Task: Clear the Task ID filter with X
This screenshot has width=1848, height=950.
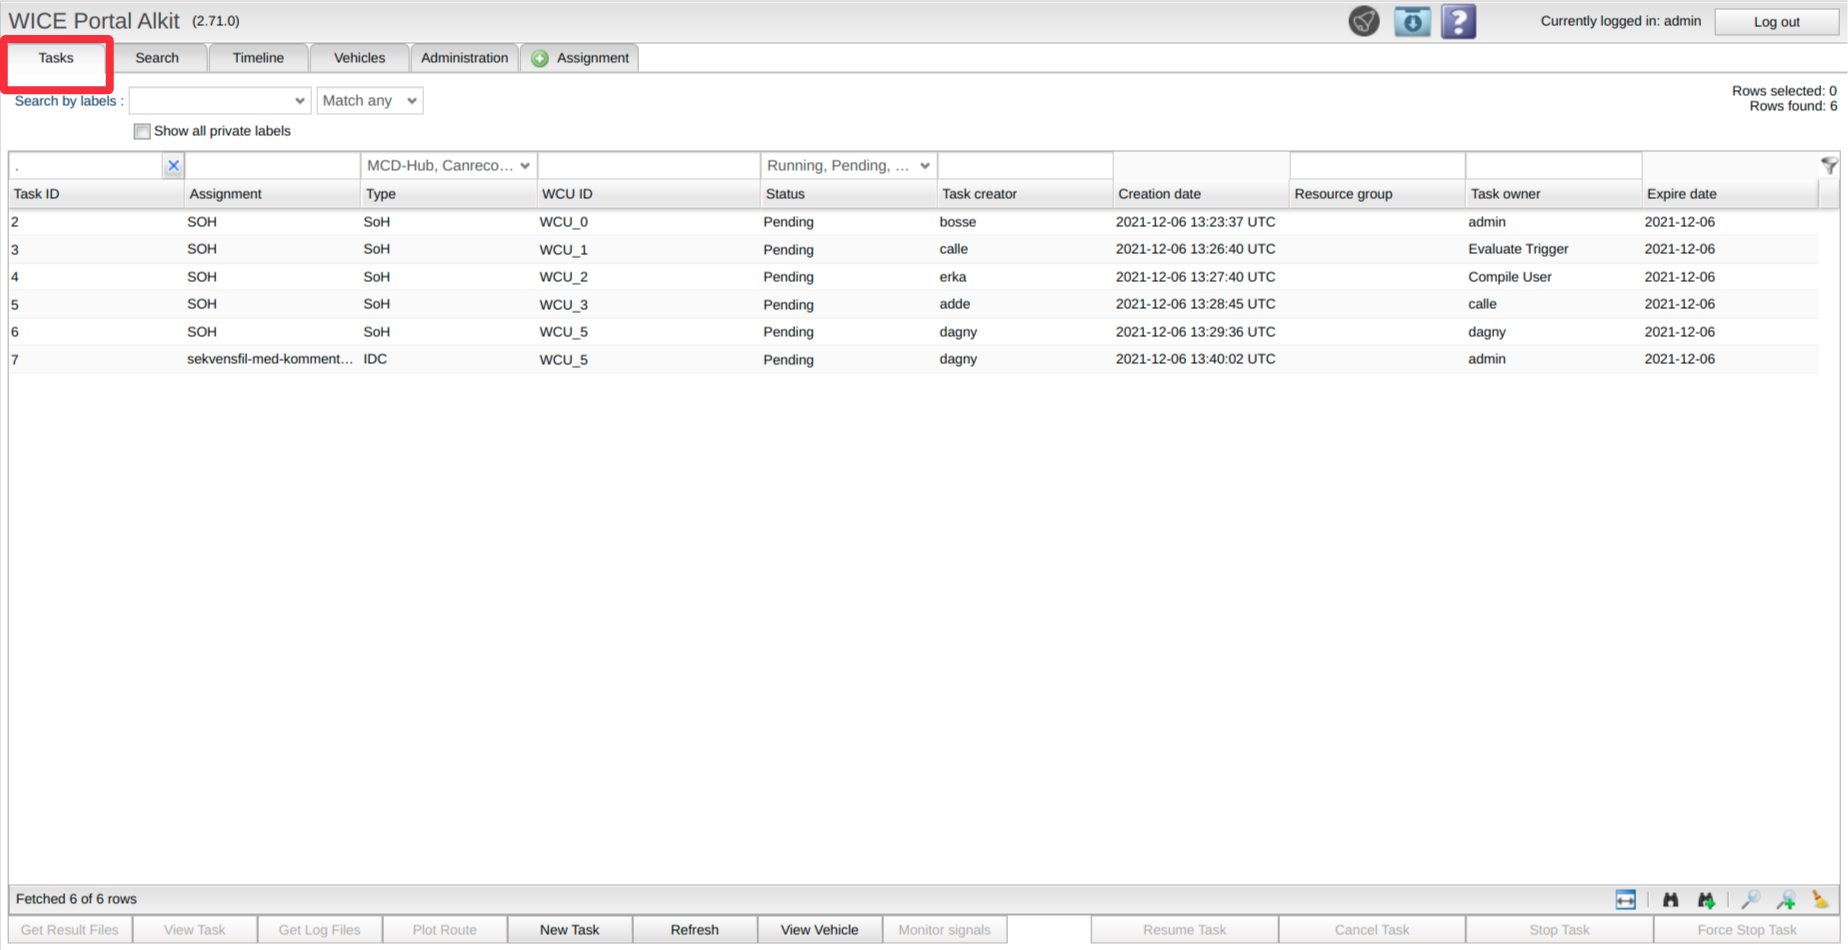Action: [173, 166]
